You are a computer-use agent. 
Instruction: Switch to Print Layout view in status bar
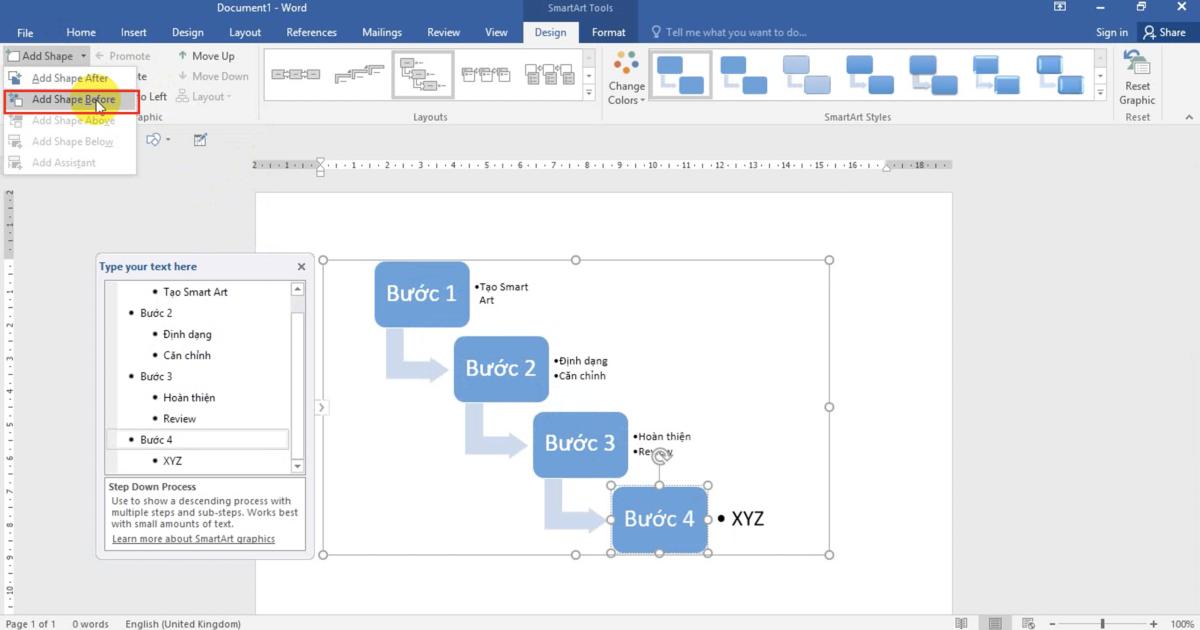coord(995,623)
